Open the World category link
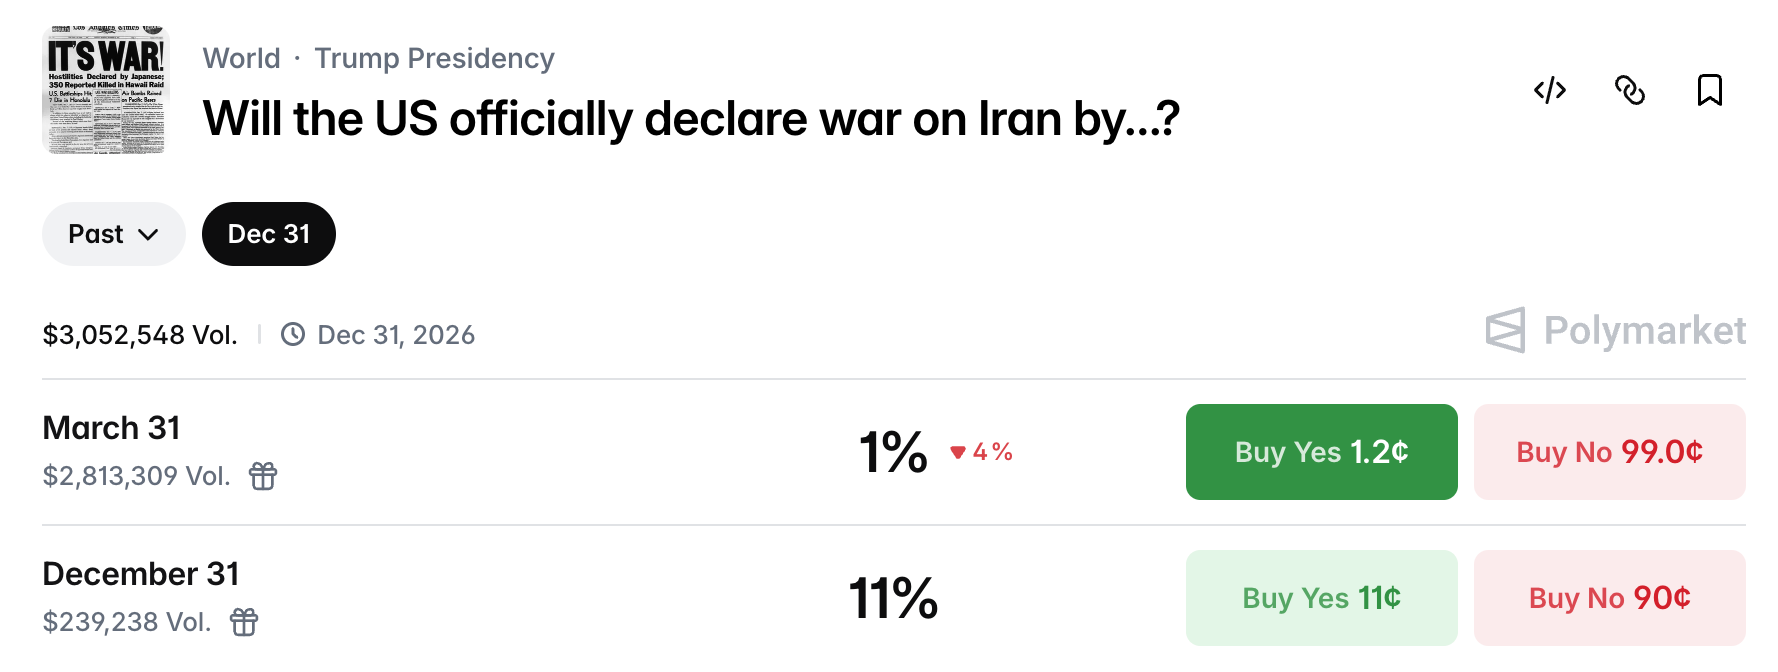This screenshot has width=1778, height=672. [x=241, y=58]
